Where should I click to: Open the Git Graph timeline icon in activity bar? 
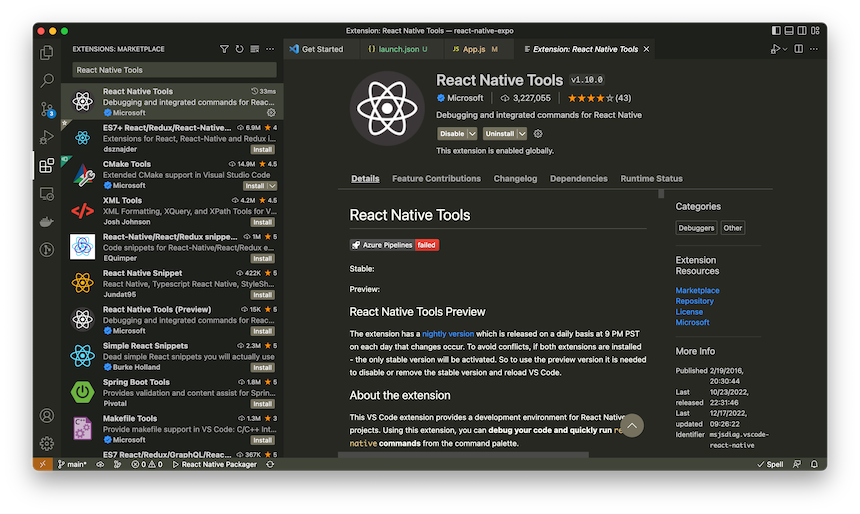(47, 250)
